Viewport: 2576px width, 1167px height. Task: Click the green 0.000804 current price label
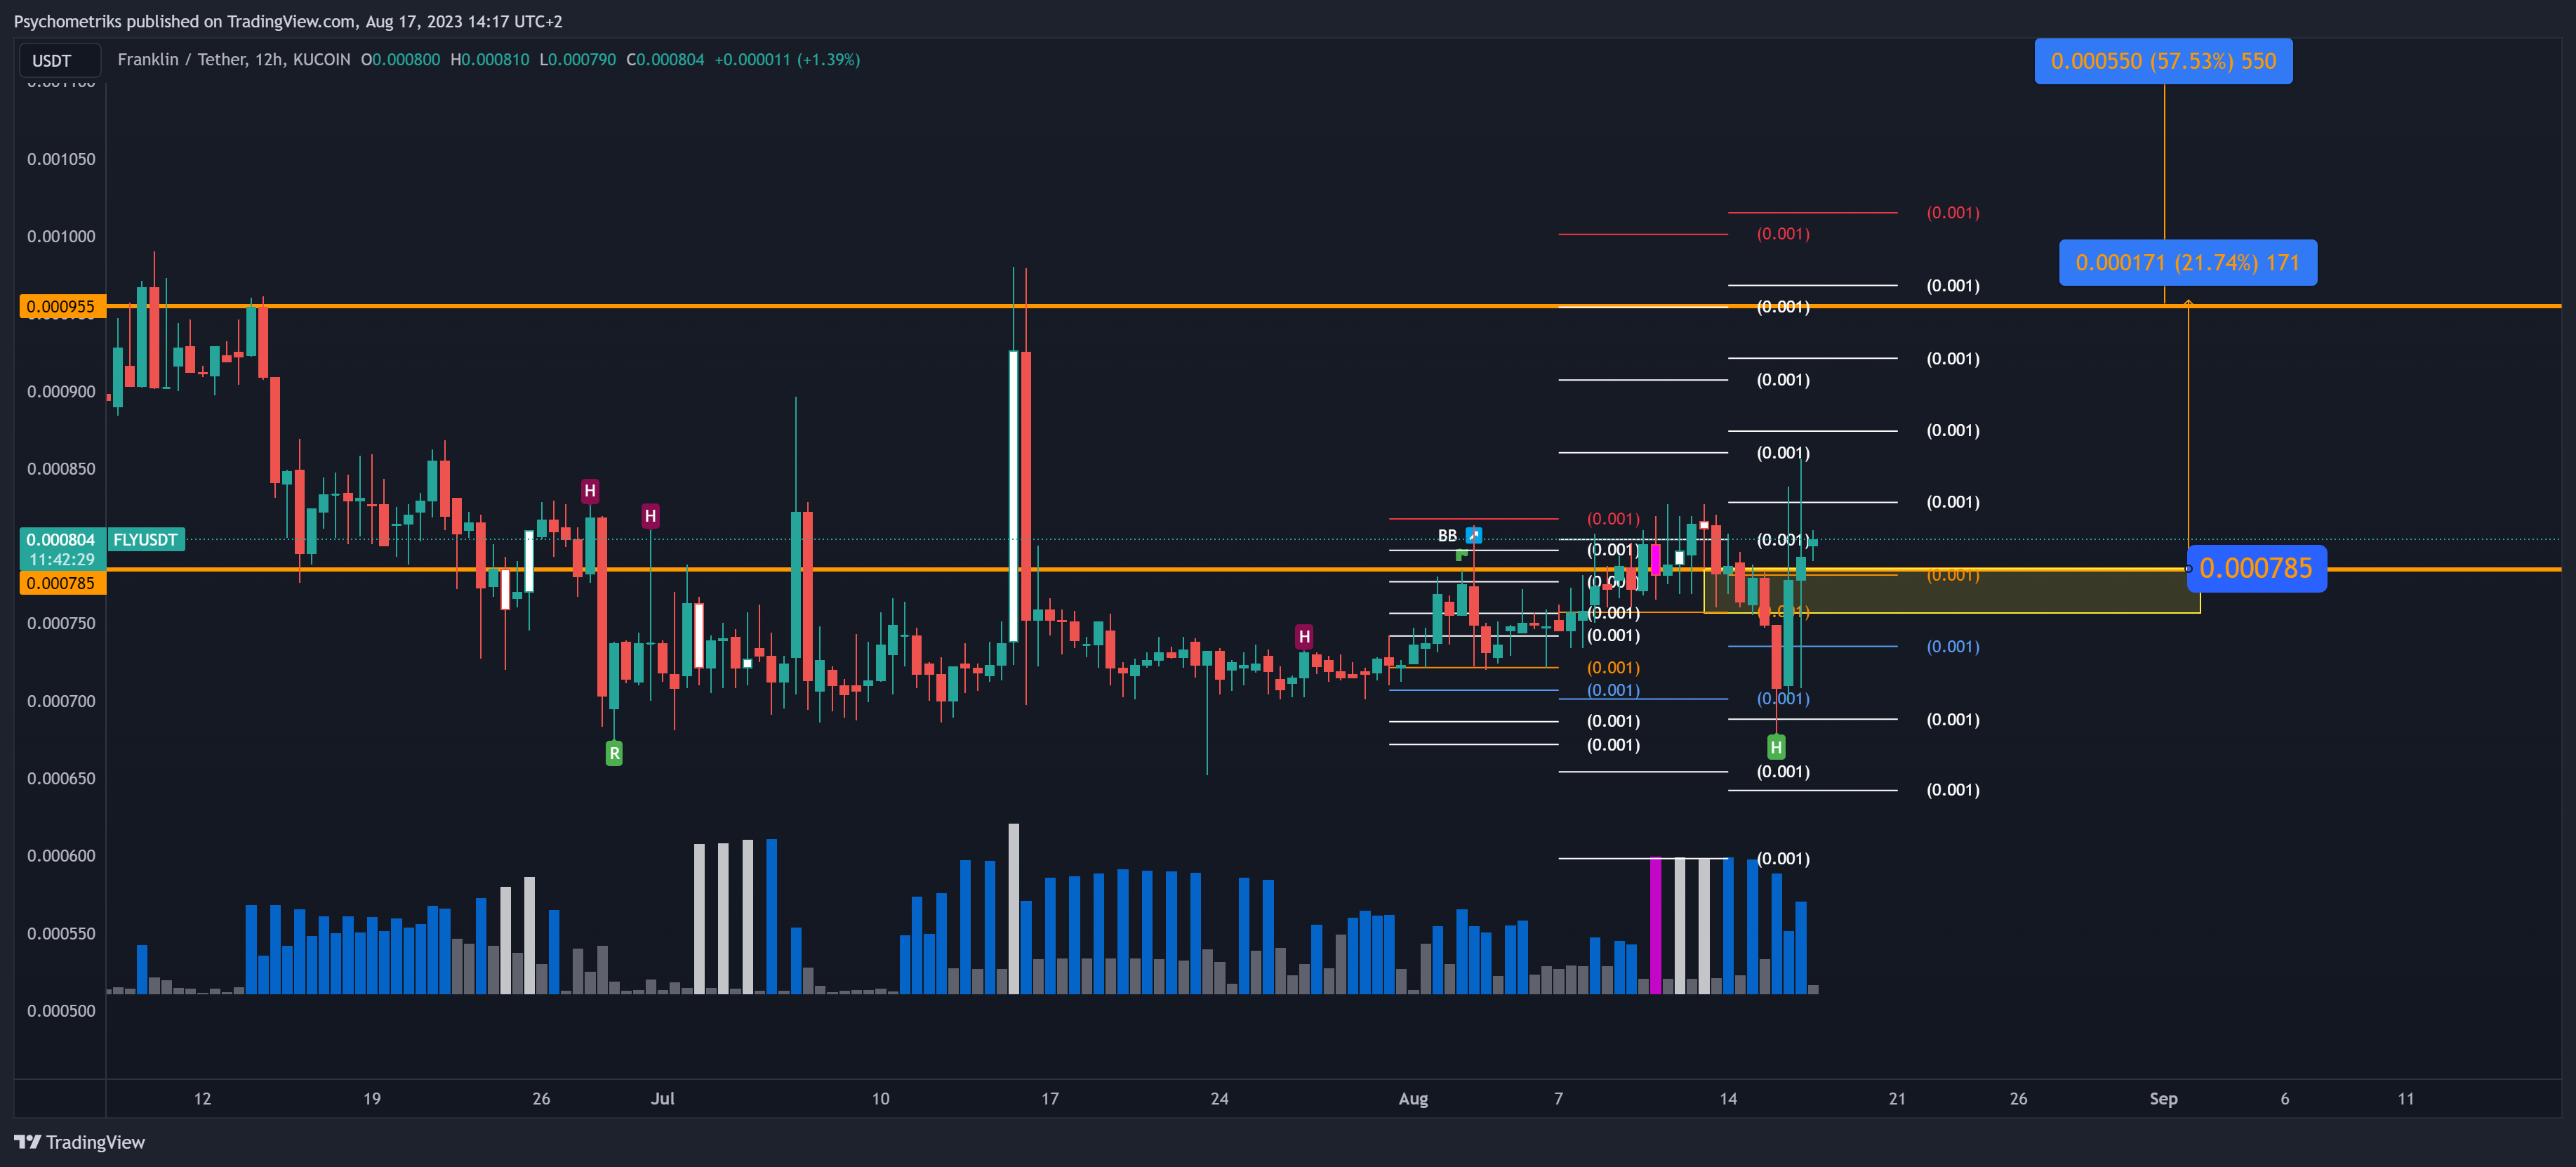point(62,540)
